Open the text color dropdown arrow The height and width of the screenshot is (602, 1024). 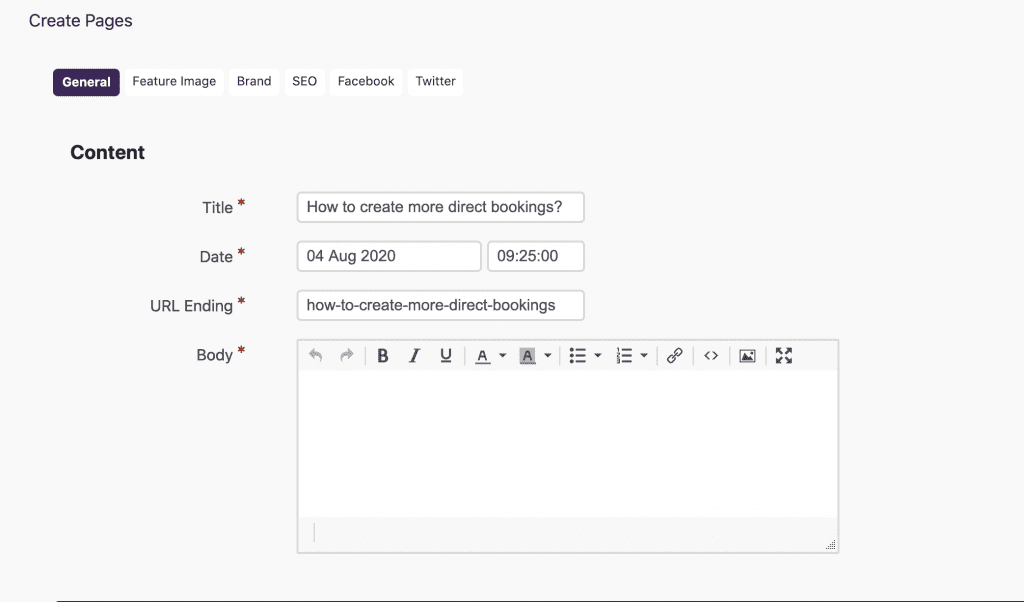tap(502, 356)
